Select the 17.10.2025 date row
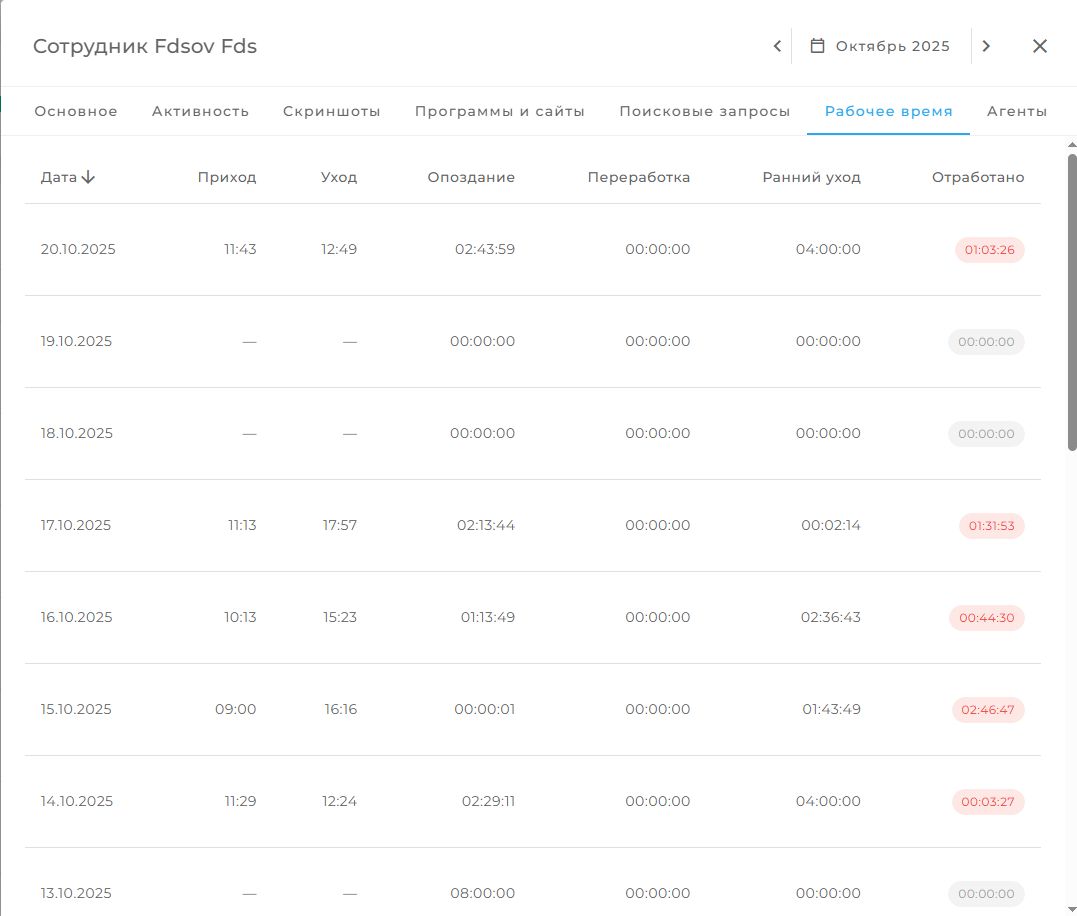Image resolution: width=1077 pixels, height=916 pixels. tap(76, 525)
